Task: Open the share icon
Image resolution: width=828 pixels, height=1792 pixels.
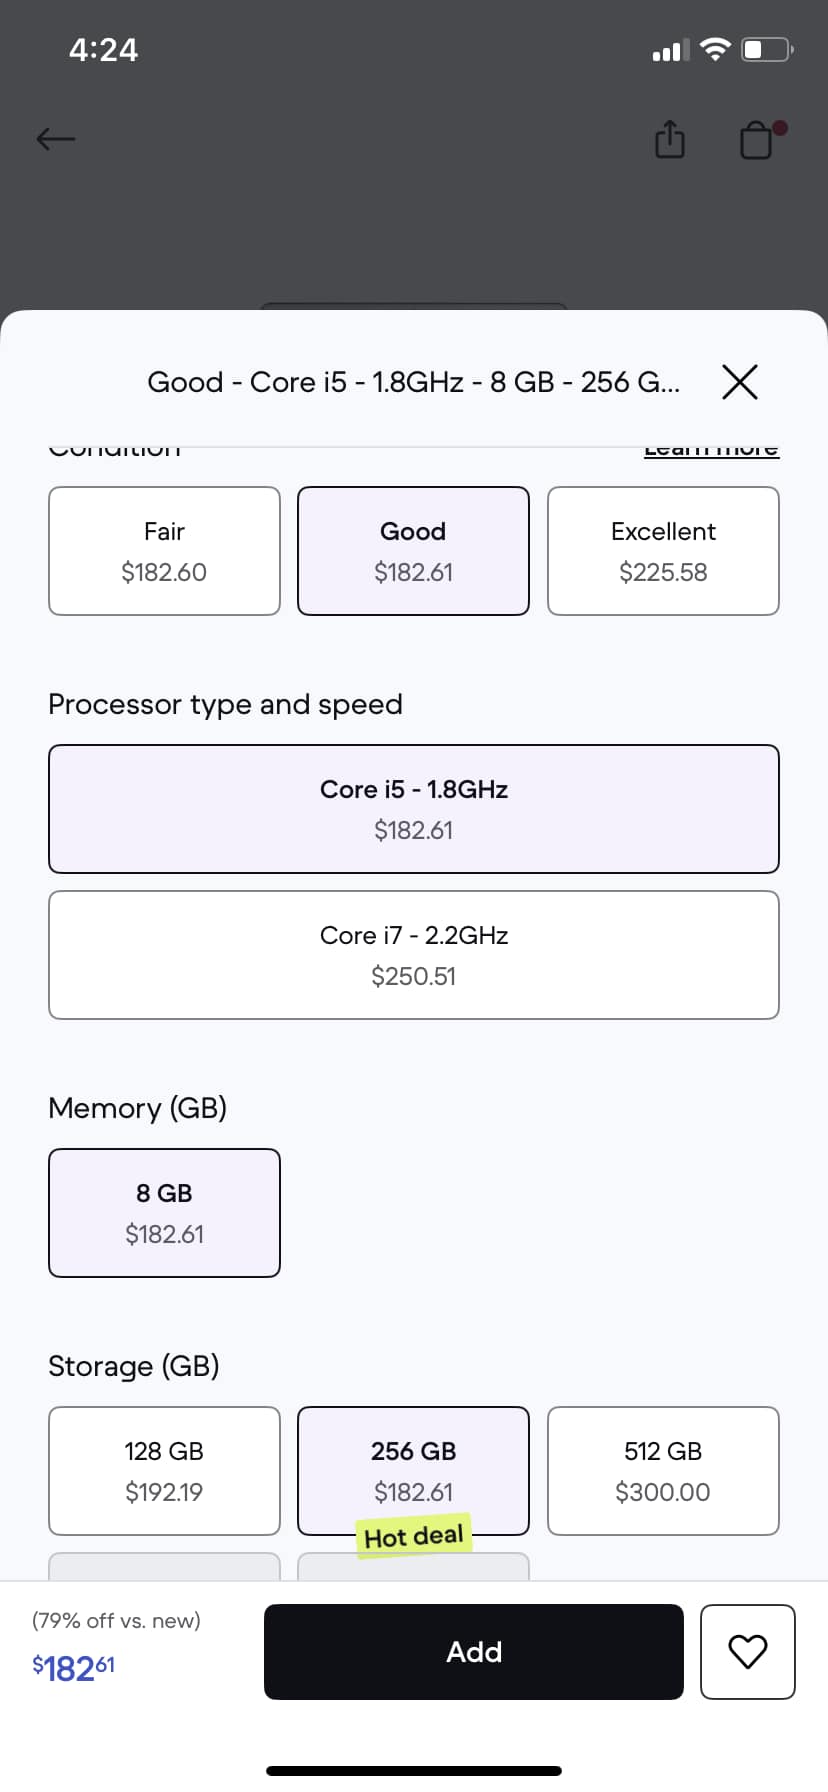Action: point(670,139)
